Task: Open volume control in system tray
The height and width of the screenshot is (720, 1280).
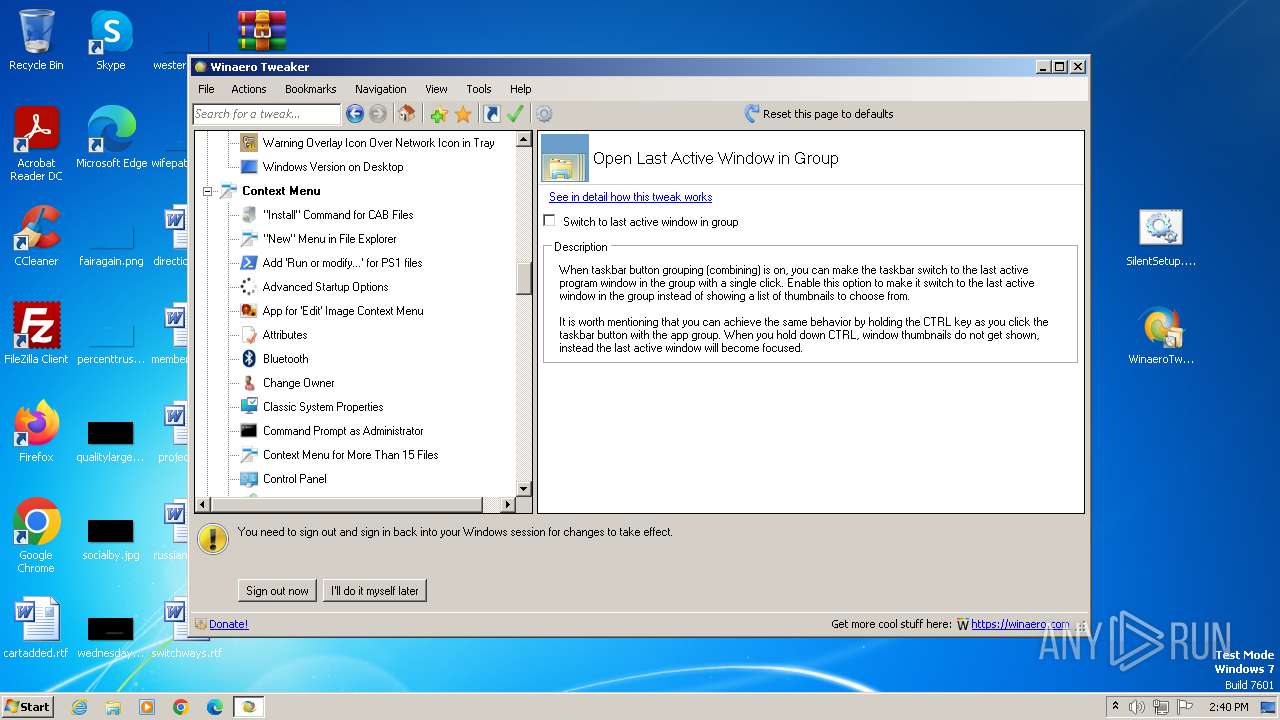Action: point(1136,707)
